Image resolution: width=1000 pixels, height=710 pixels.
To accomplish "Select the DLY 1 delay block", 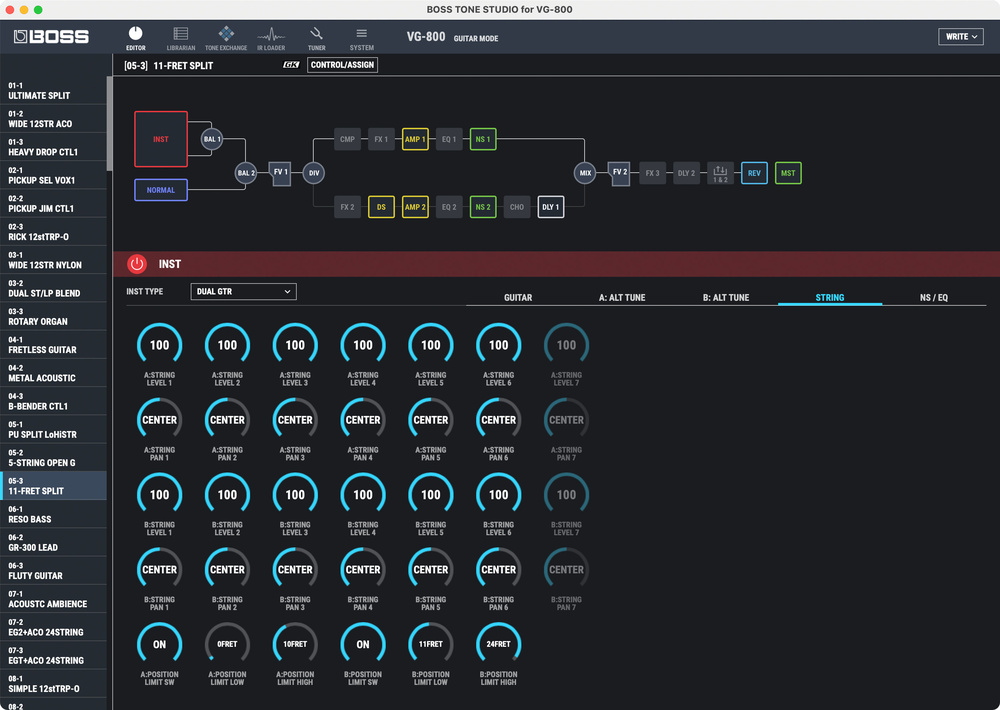I will [550, 207].
